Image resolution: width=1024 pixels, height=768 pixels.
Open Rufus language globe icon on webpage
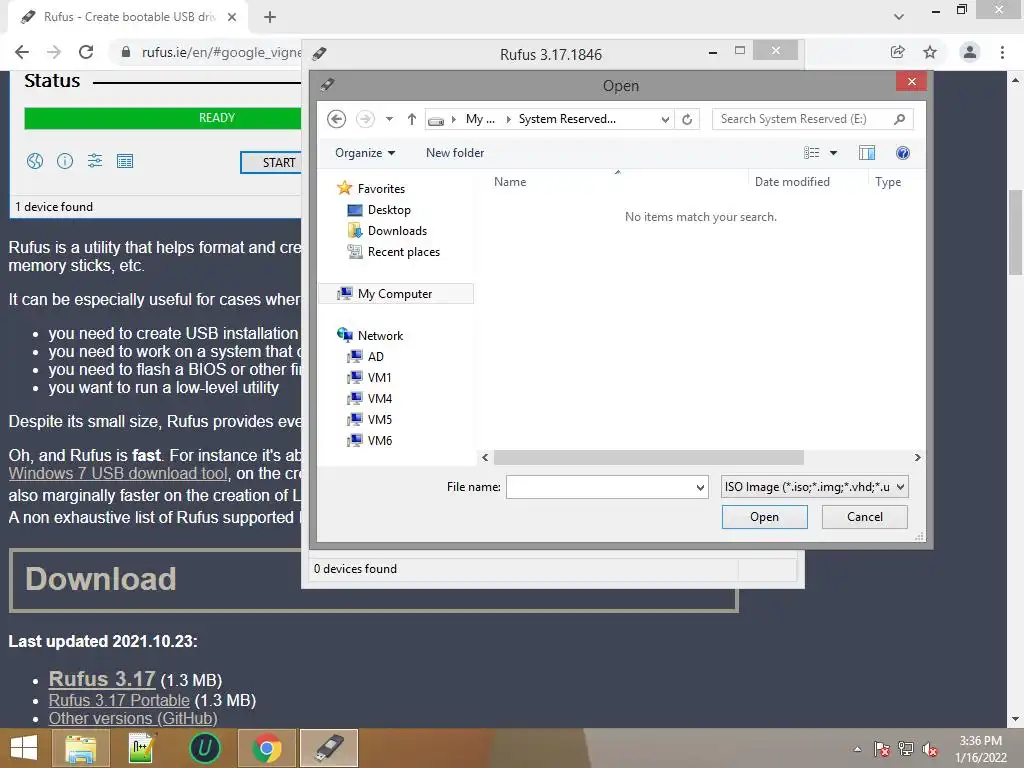point(35,161)
